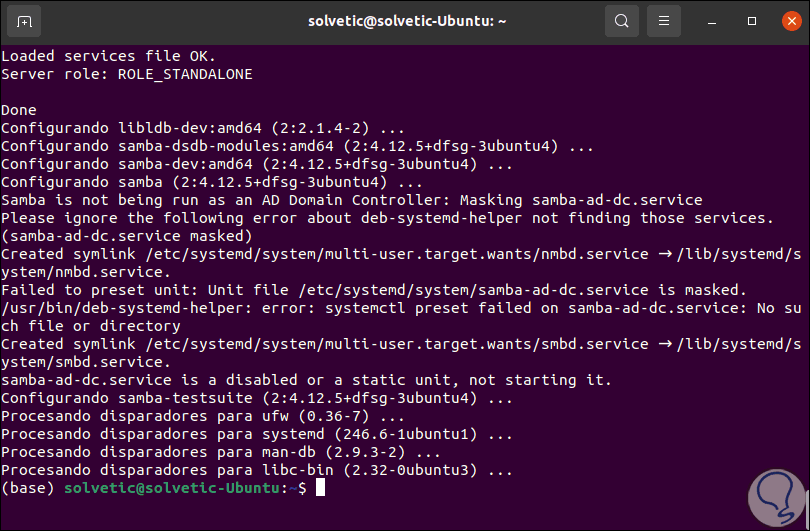Screen dimensions: 810x531
Task: Click the search icon in title bar
Action: [x=622, y=21]
